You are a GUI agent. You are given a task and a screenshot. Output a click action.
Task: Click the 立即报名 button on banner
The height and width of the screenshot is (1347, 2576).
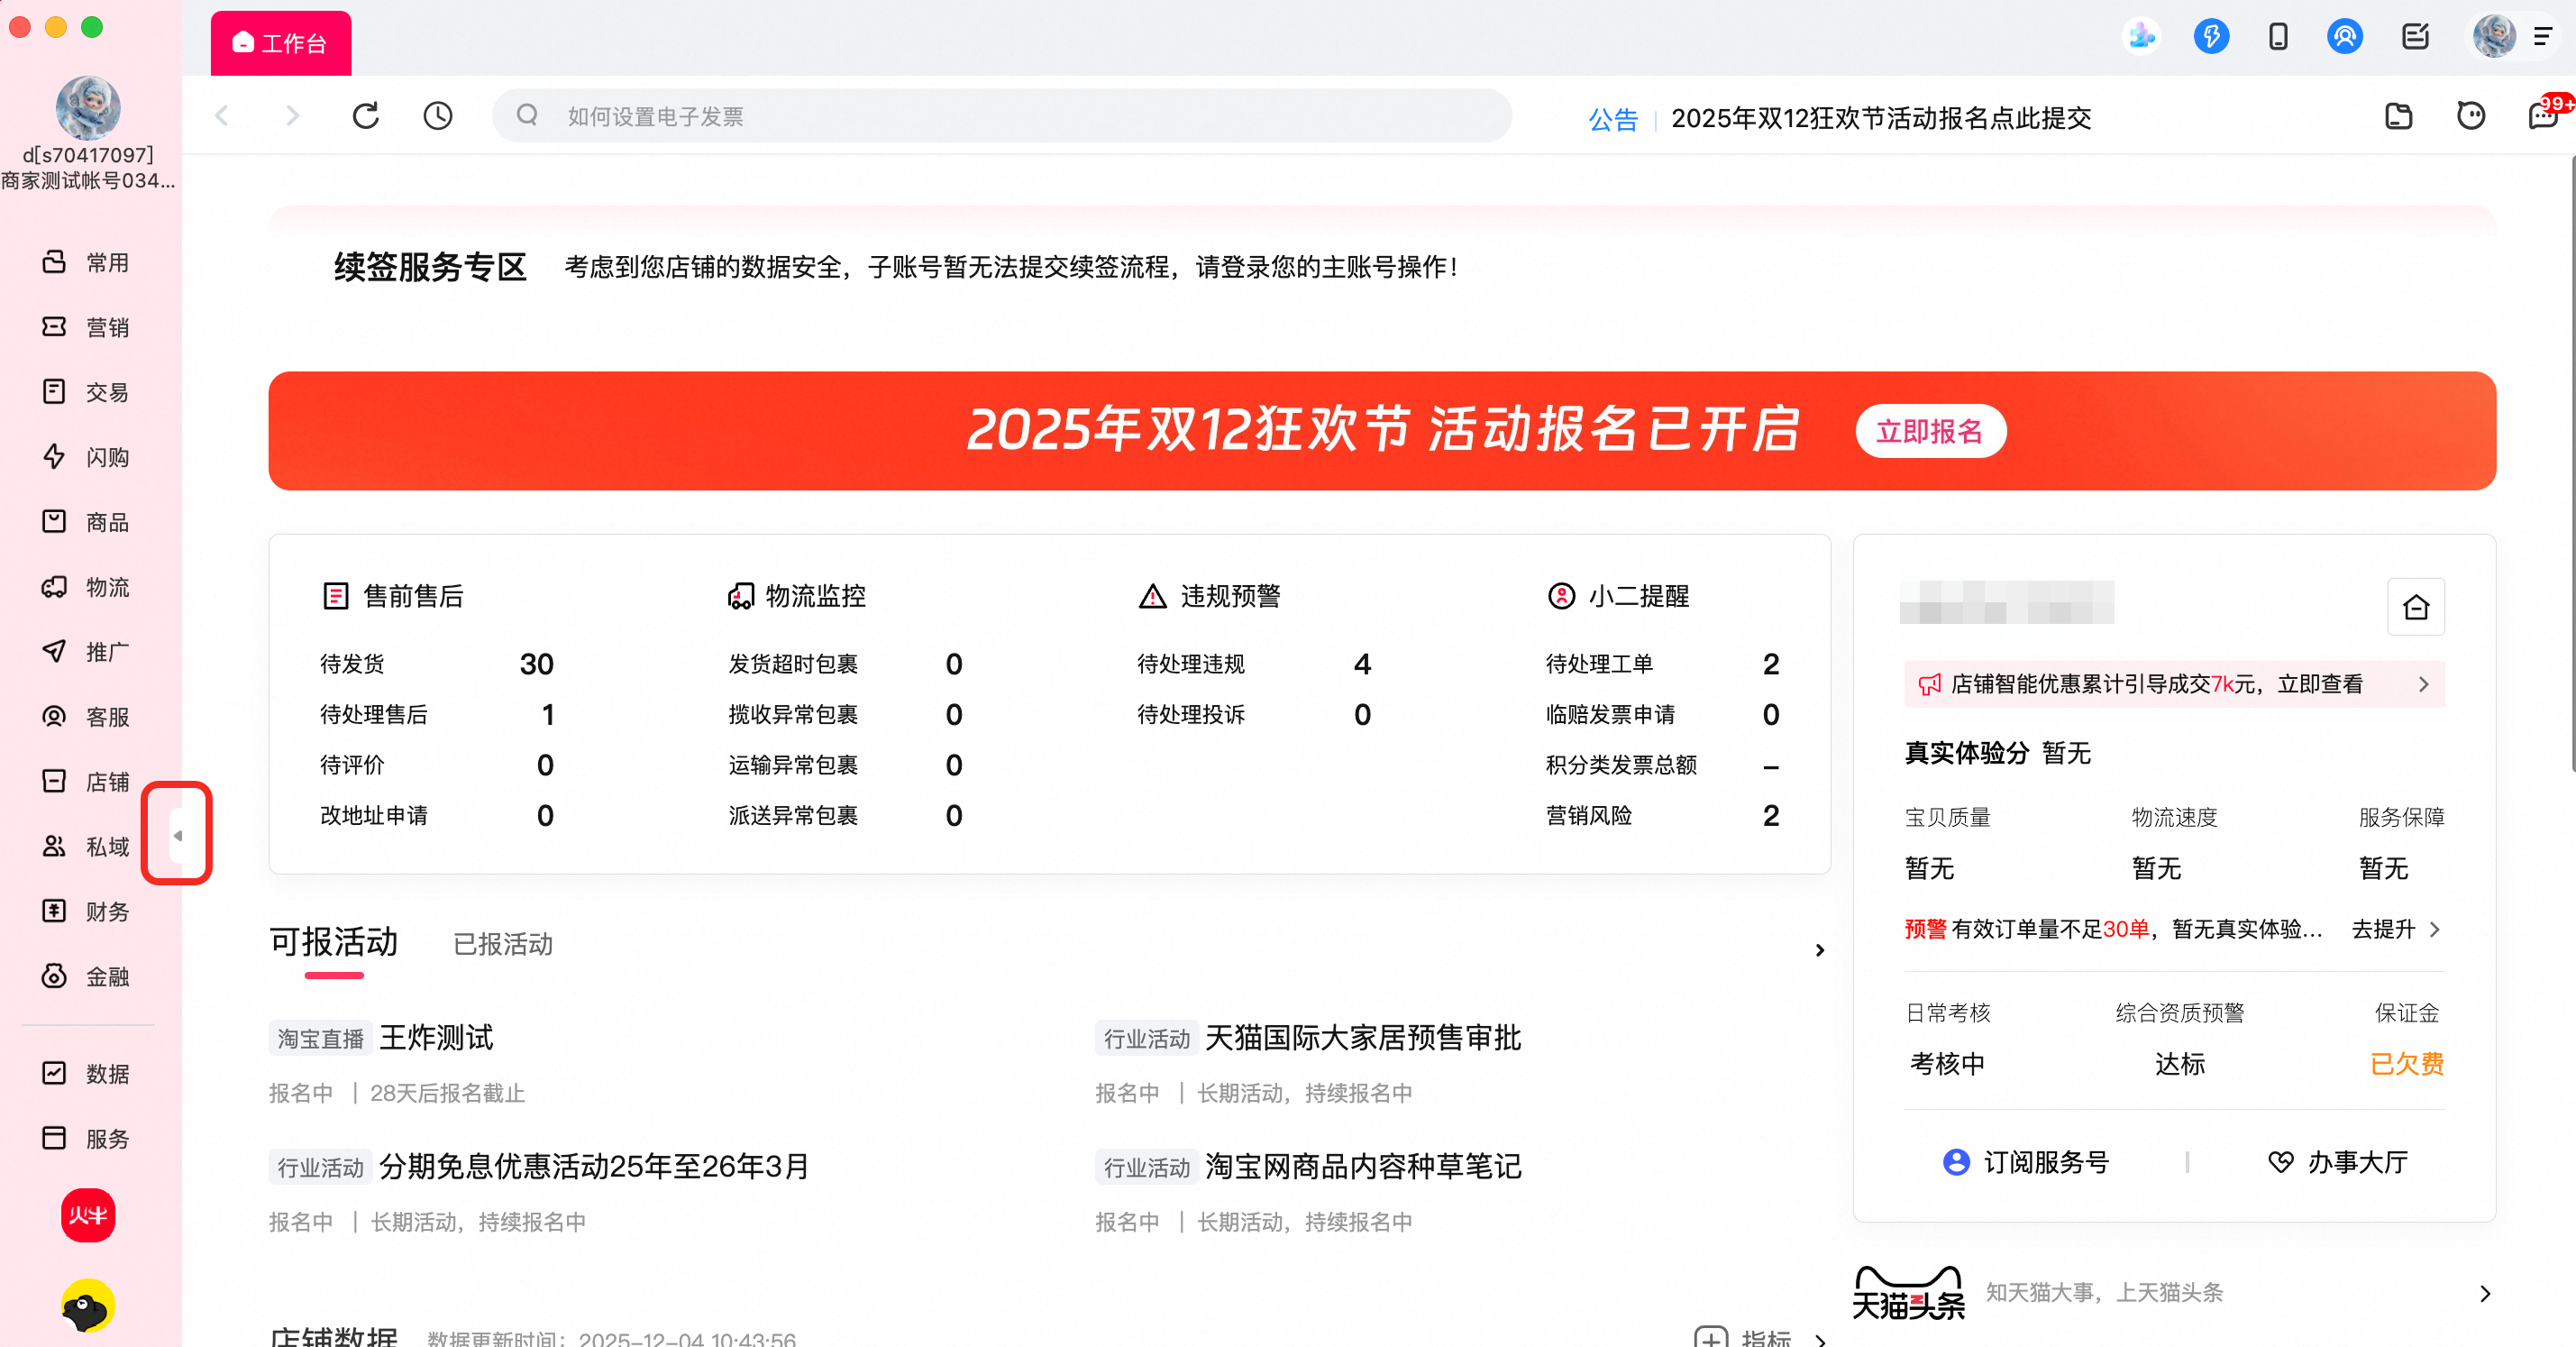tap(1930, 431)
